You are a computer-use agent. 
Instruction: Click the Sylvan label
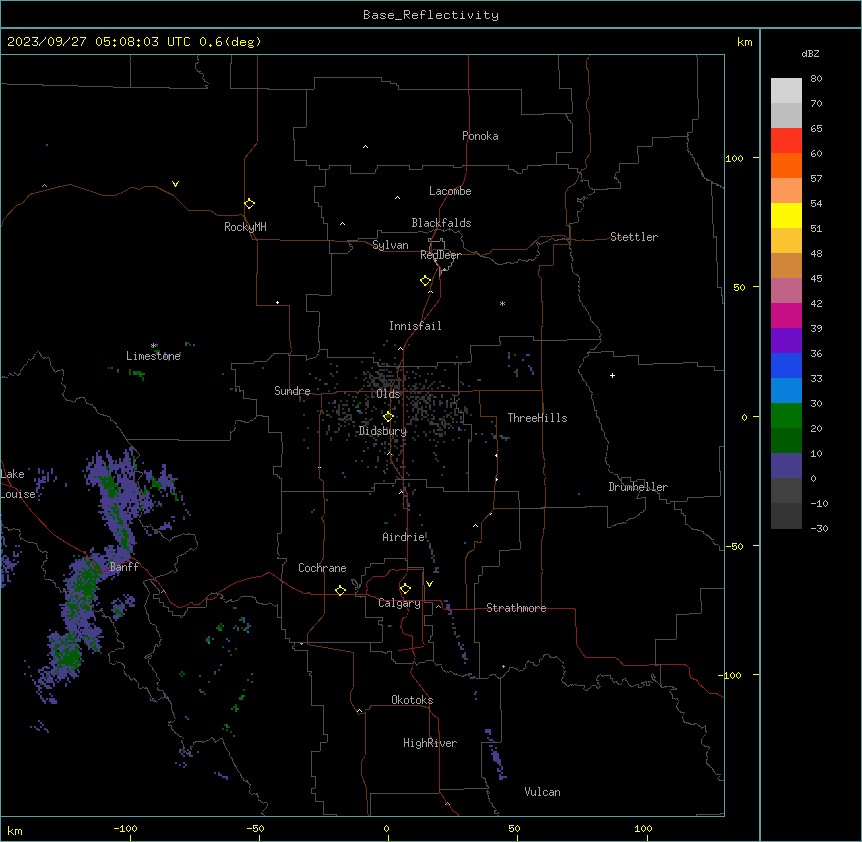390,245
